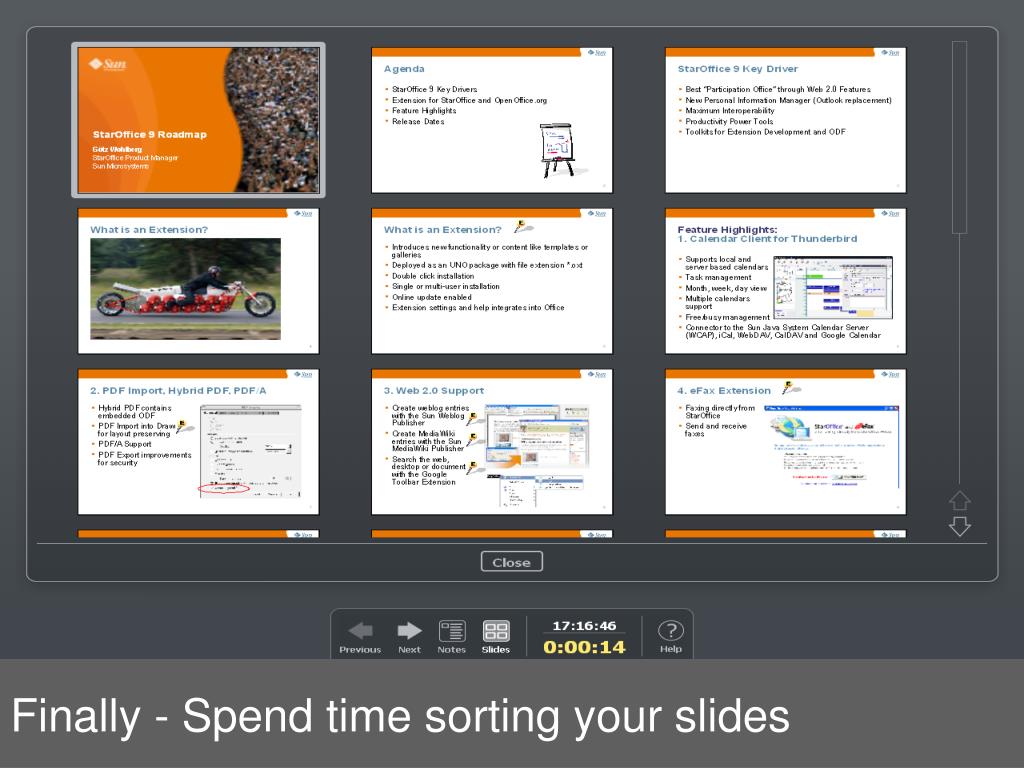The height and width of the screenshot is (768, 1024).
Task: Select Calendar Client for Thunderbird slide
Action: [x=786, y=281]
